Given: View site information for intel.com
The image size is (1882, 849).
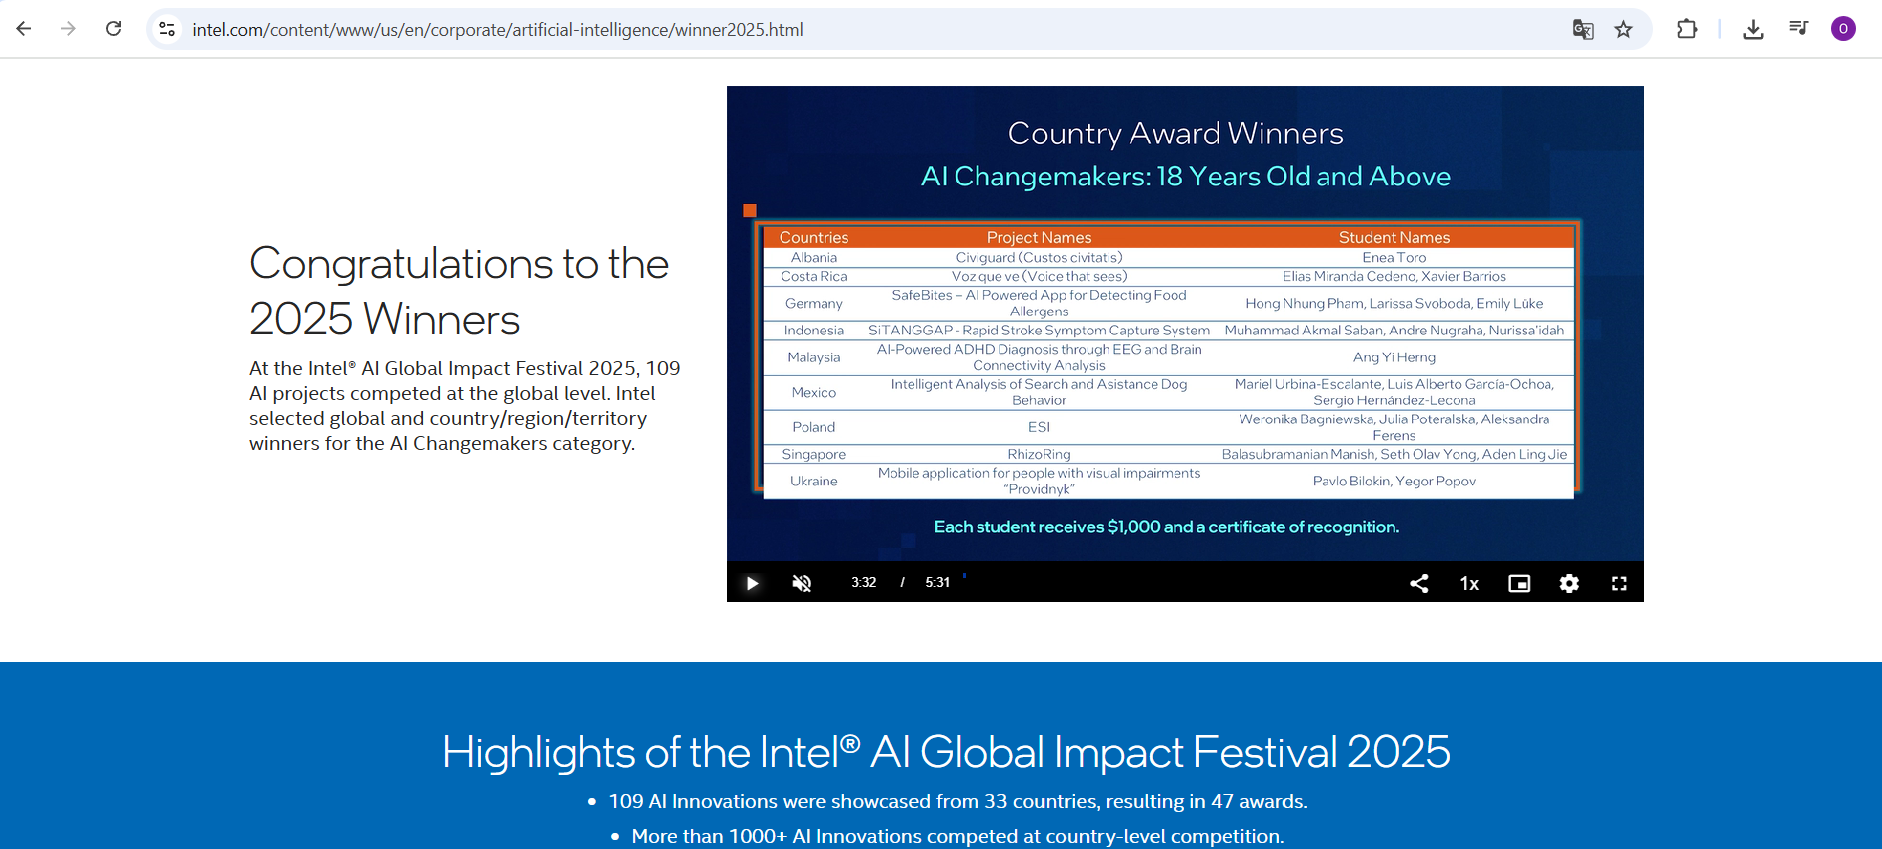Looking at the screenshot, I should click(x=168, y=30).
